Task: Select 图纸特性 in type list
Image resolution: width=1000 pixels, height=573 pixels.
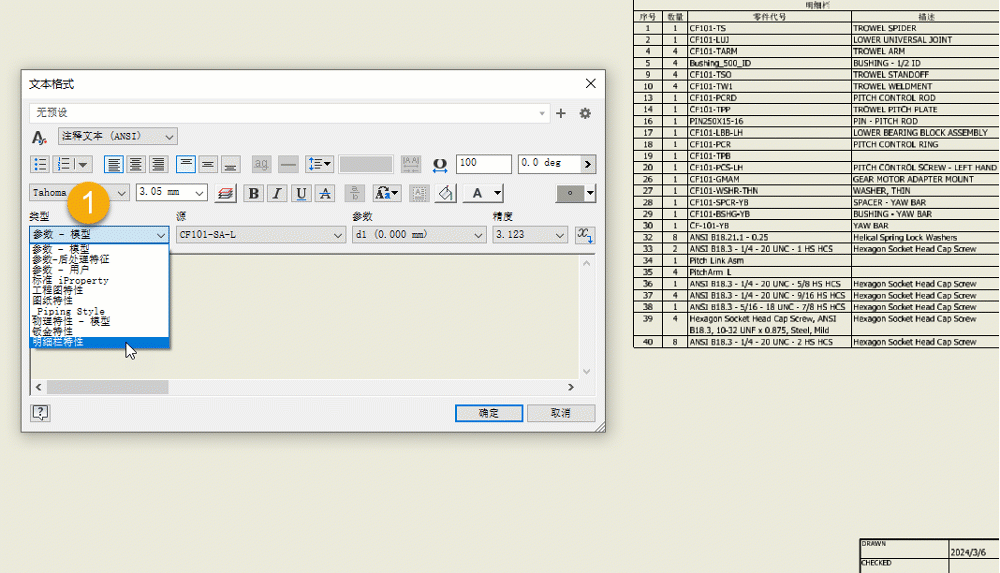Action: [99, 300]
